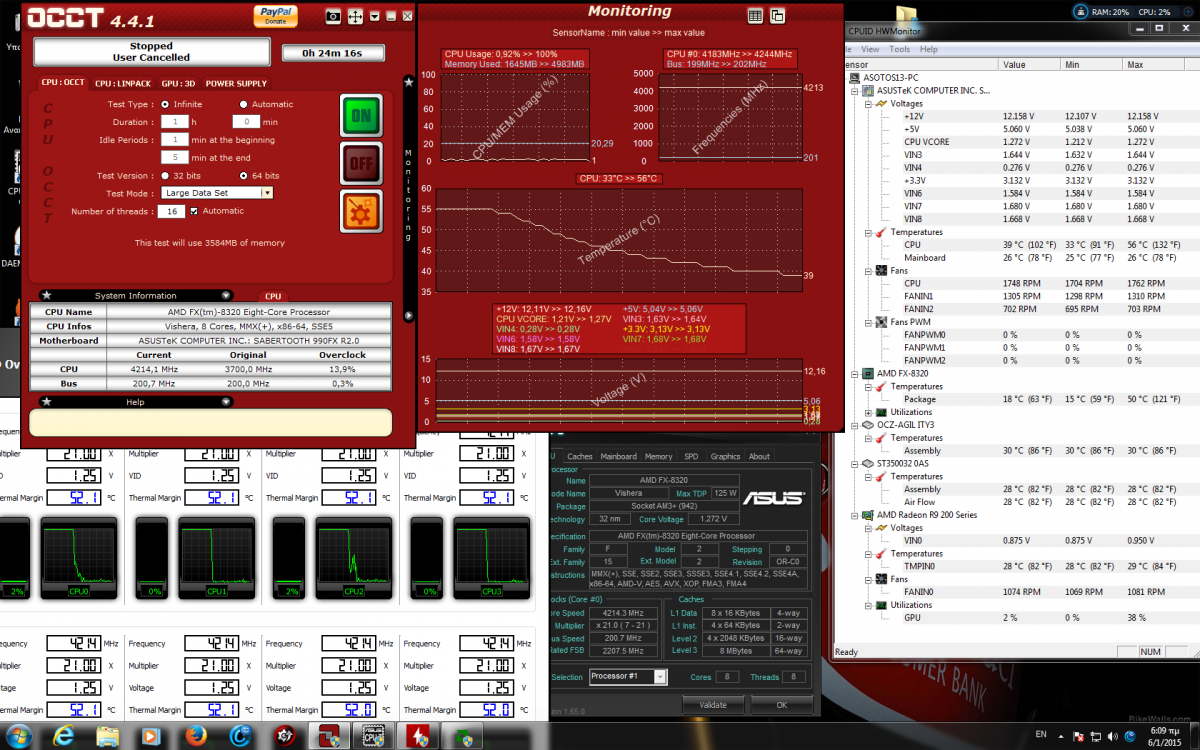Click the Max column header in HWMonitor
This screenshot has height=750, width=1200.
click(x=1152, y=64)
